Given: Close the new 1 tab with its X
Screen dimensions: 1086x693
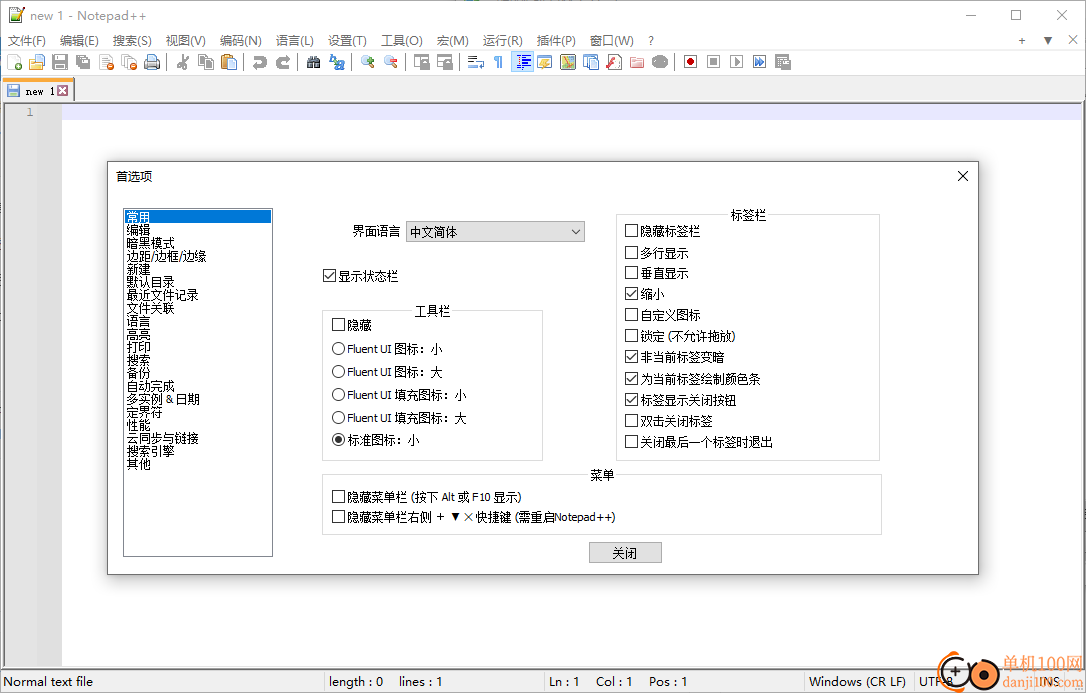Looking at the screenshot, I should [x=62, y=91].
